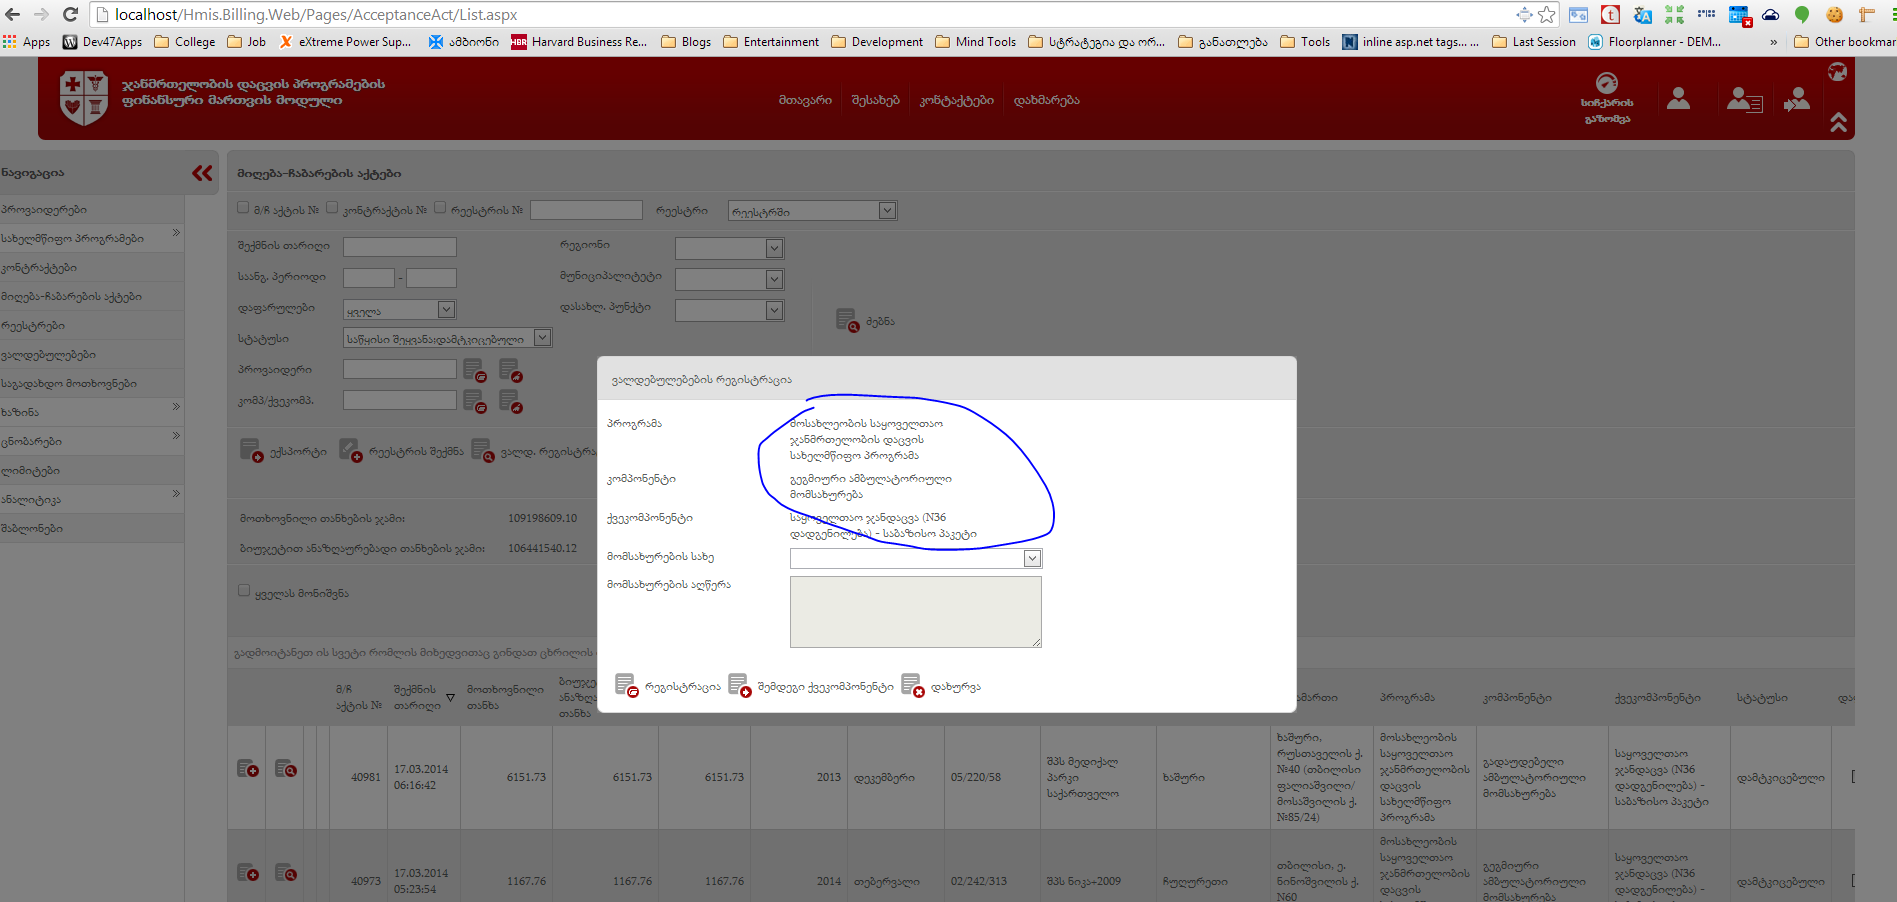This screenshot has height=902, width=1897.
Task: Close the dialog with the დახურვა icon
Action: pos(912,685)
